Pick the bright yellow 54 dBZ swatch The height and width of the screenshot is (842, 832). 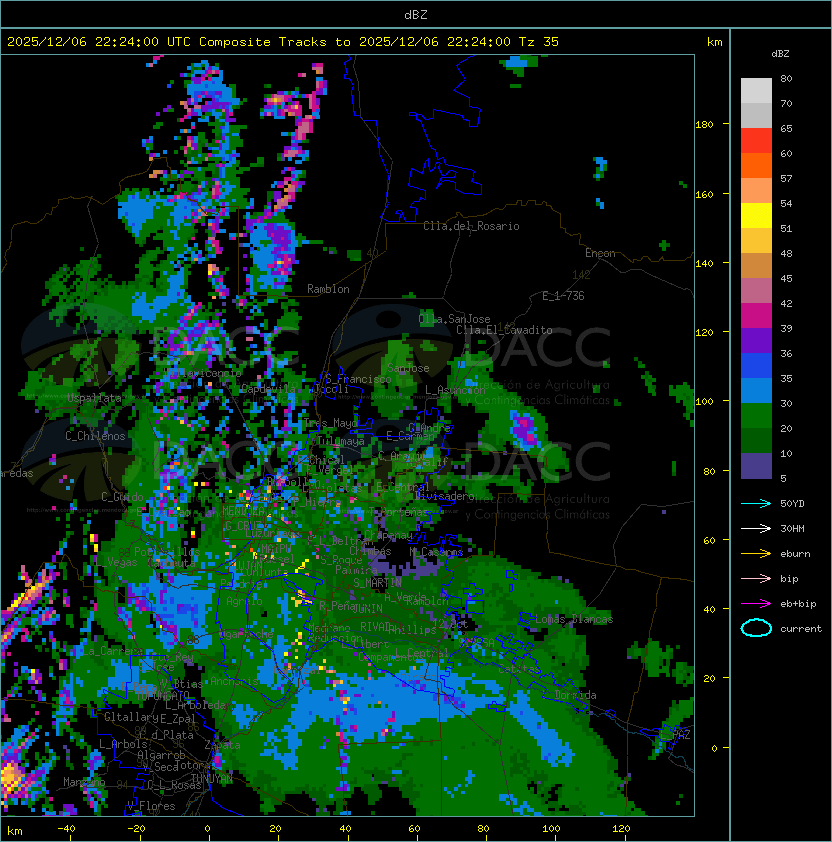point(756,216)
